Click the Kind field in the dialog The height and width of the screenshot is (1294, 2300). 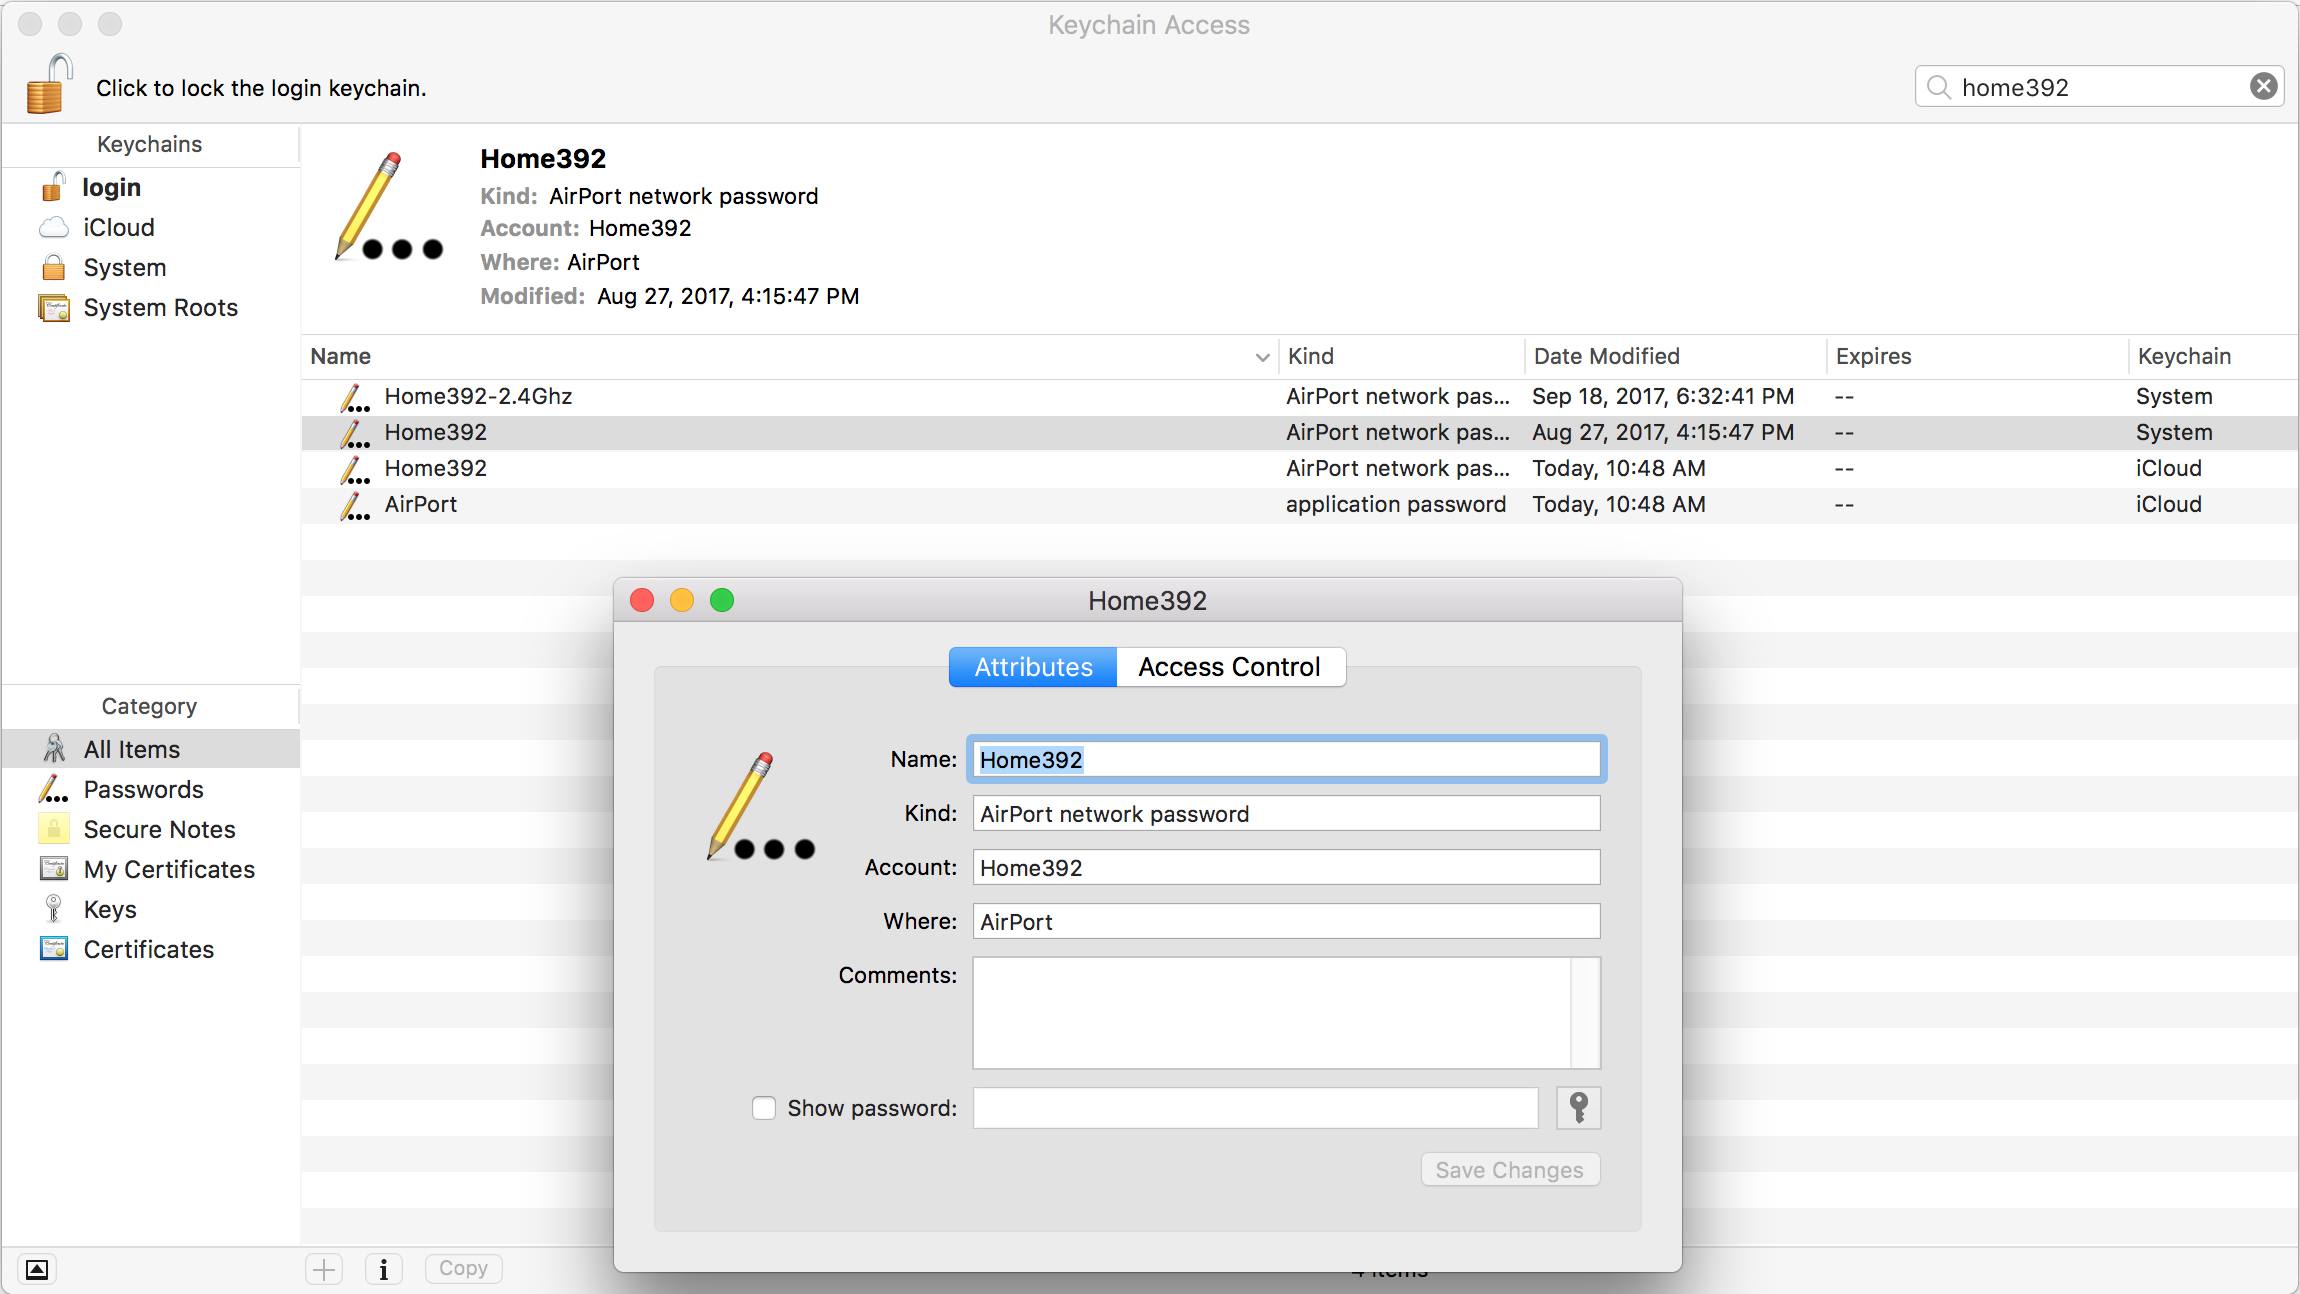point(1286,814)
